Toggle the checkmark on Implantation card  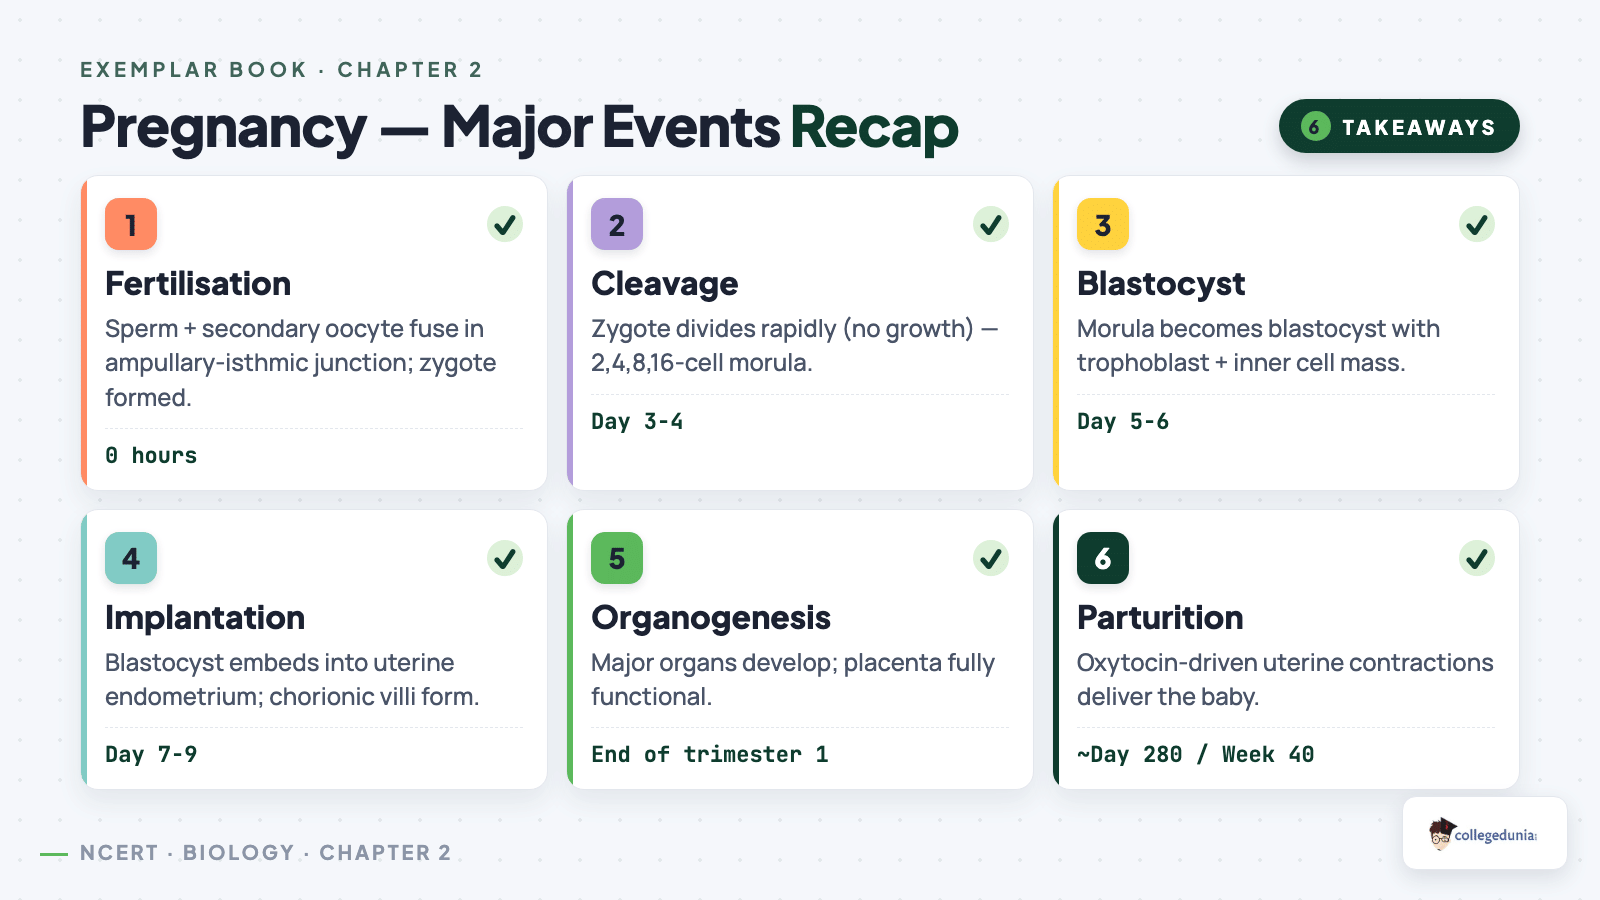pyautogui.click(x=505, y=558)
